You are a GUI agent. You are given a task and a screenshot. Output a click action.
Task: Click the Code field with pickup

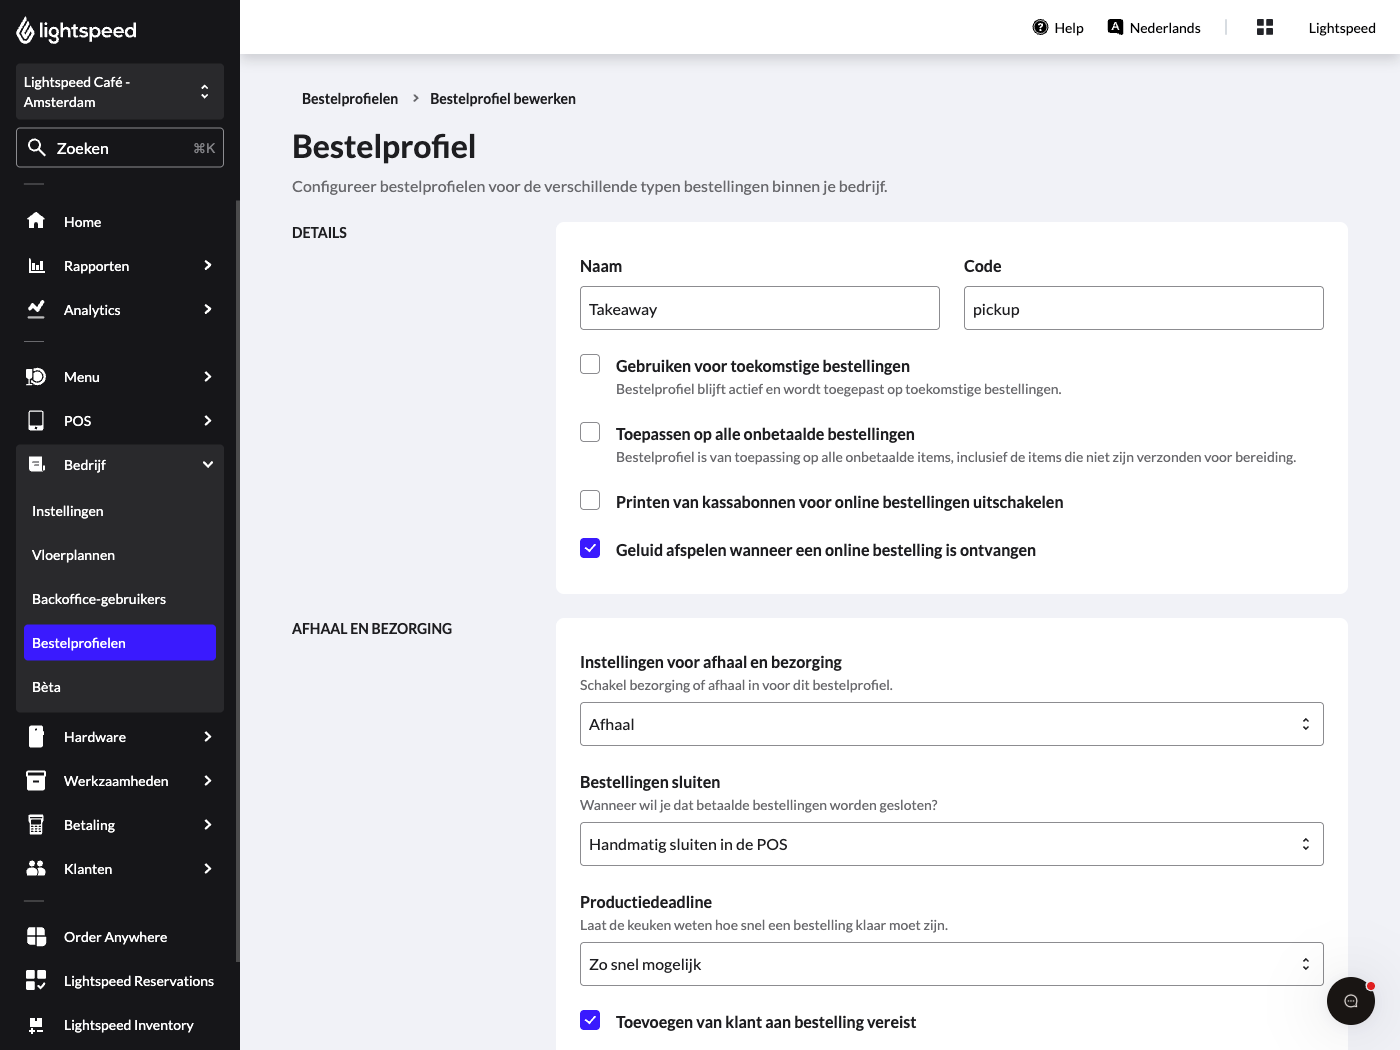click(1144, 308)
